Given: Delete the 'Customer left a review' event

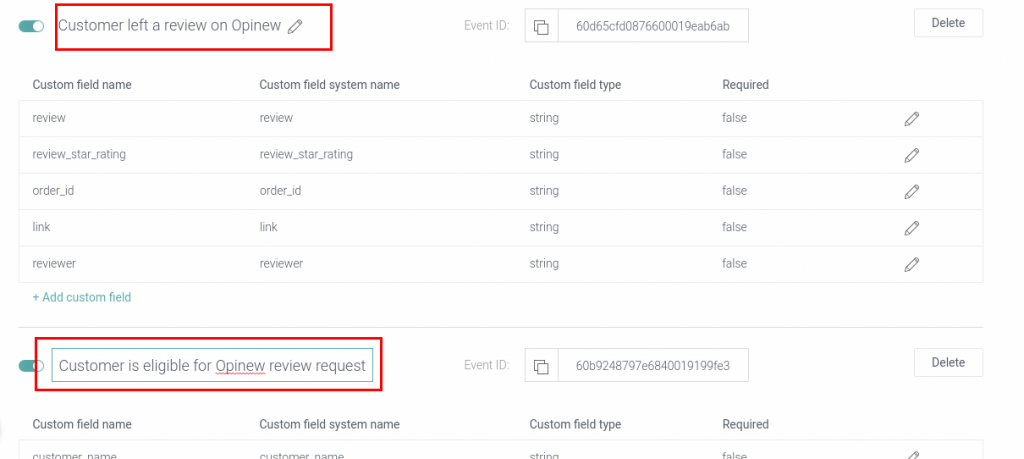Looking at the screenshot, I should [x=948, y=23].
